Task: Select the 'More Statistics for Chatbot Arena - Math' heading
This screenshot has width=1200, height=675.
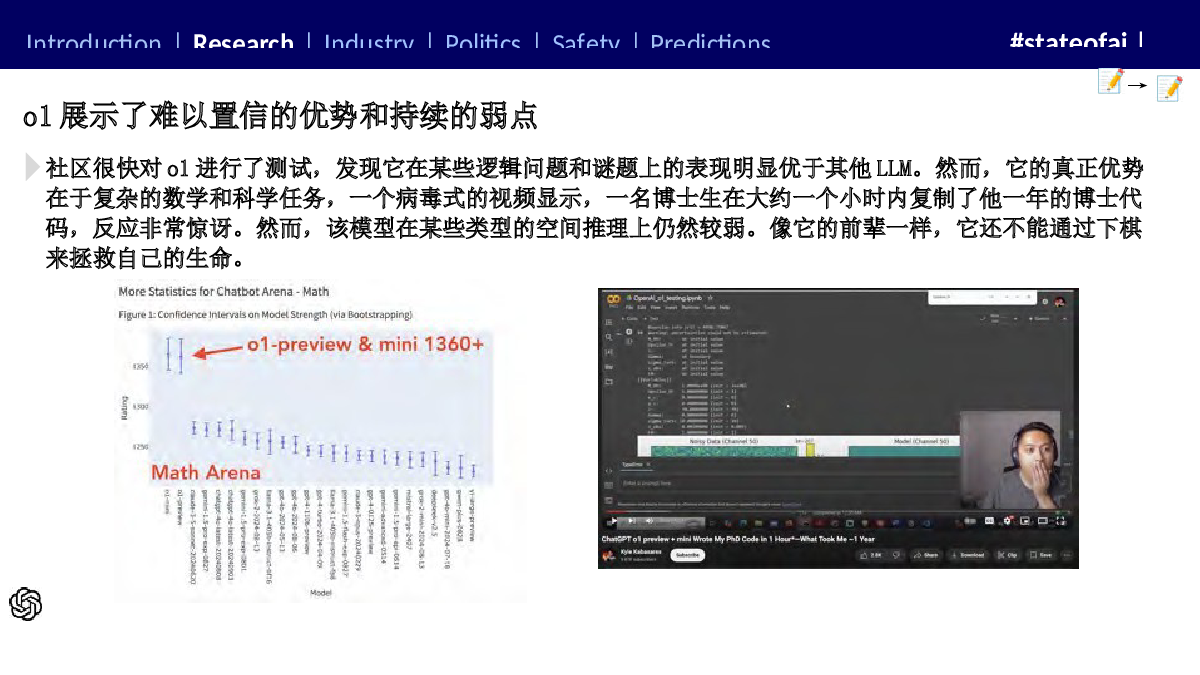Action: 223,292
